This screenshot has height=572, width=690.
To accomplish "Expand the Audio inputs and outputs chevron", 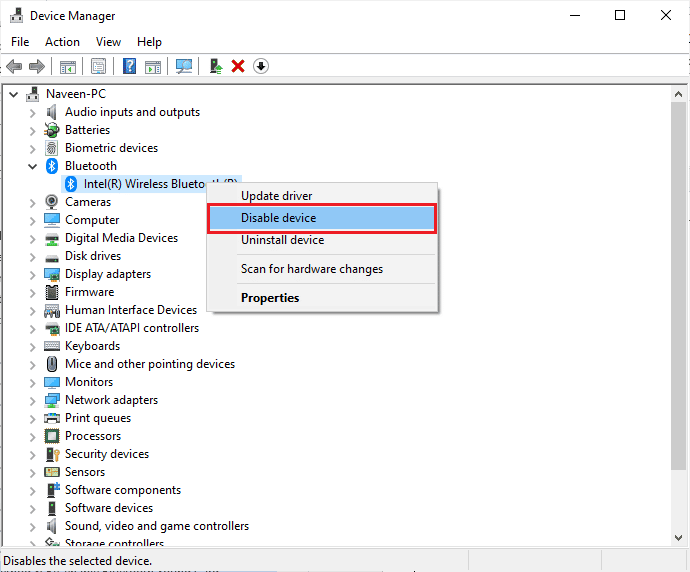I will tap(33, 112).
